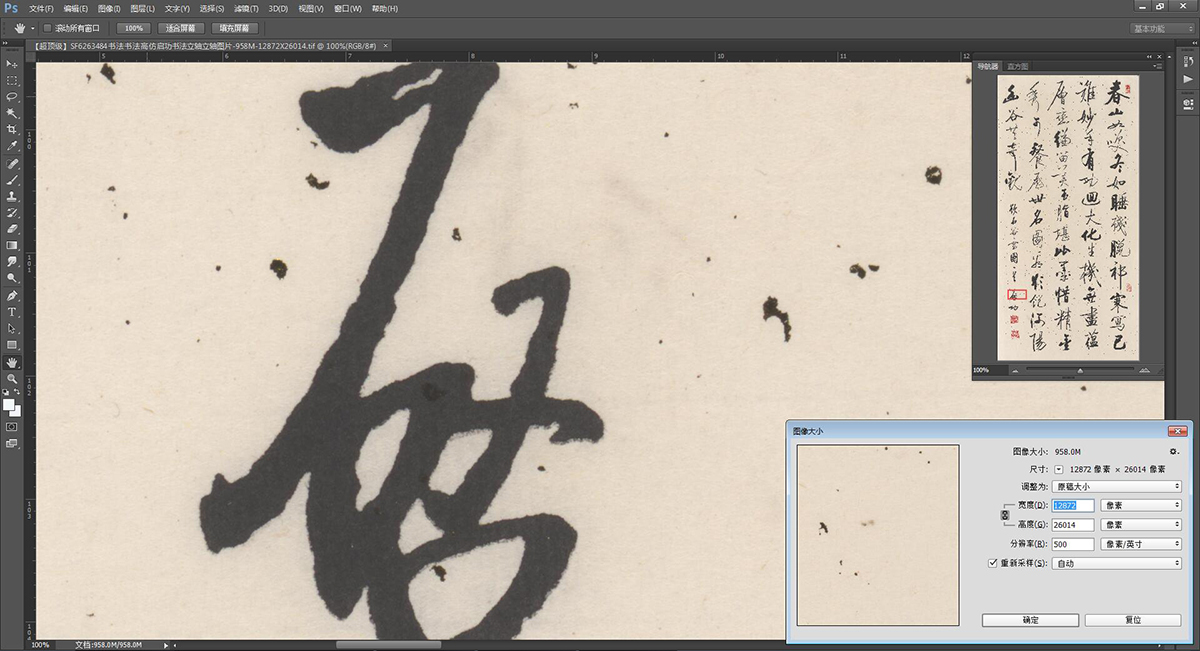The width and height of the screenshot is (1200, 651).
Task: Click the 高度 input field
Action: (1073, 524)
